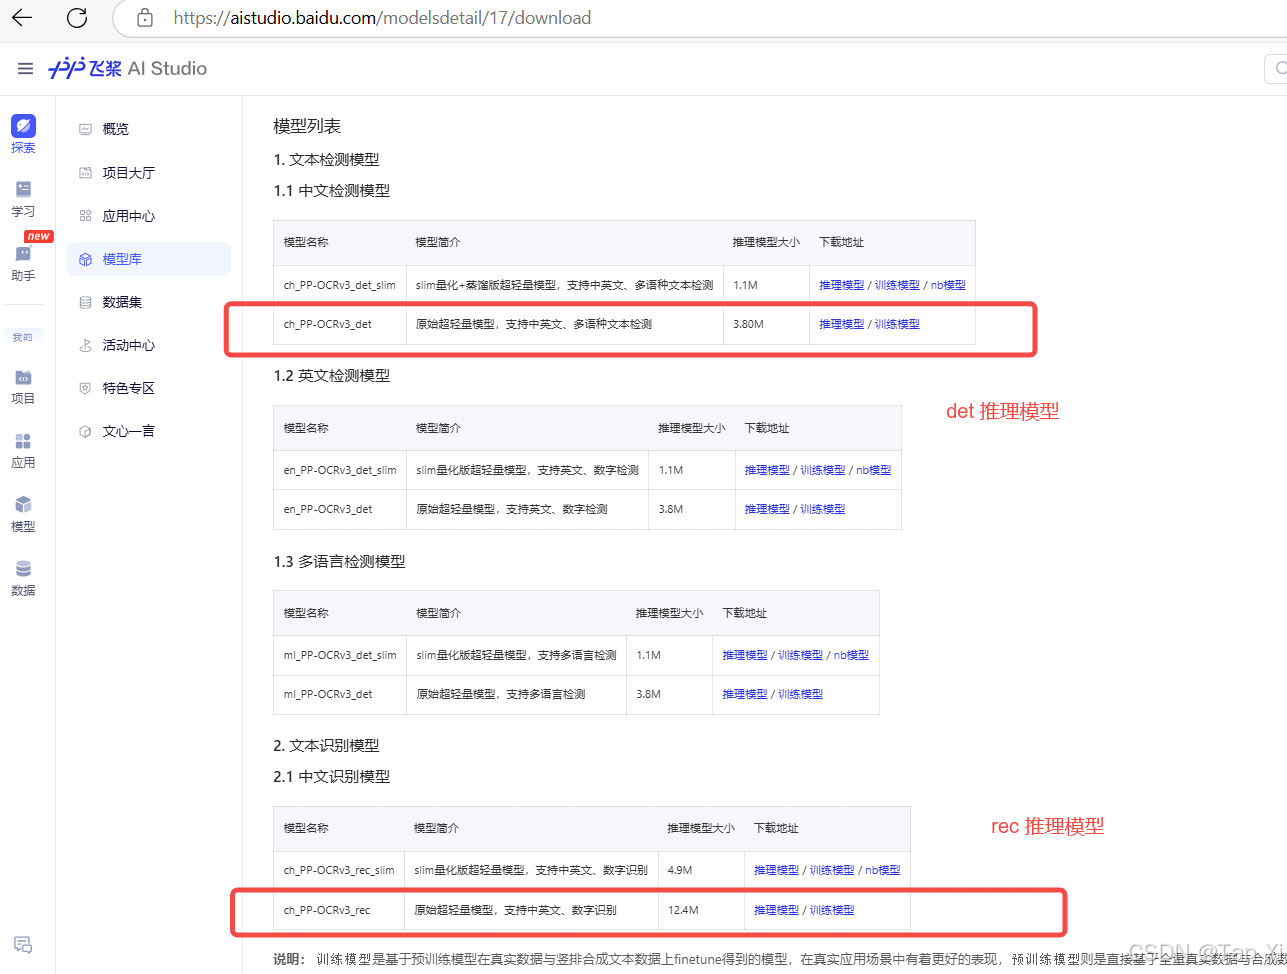Download nb模型 for en_PP-OCRv3_det_slim
This screenshot has height=974, width=1287.
[874, 470]
